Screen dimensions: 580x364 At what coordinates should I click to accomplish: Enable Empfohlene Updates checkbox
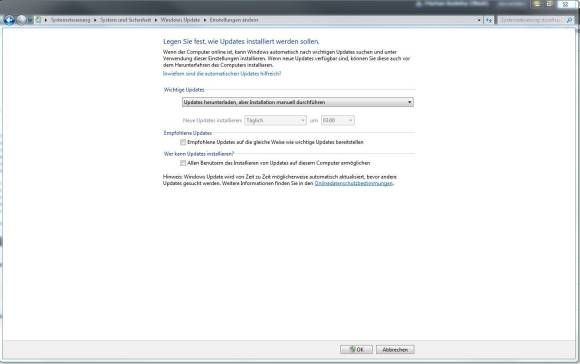(183, 142)
